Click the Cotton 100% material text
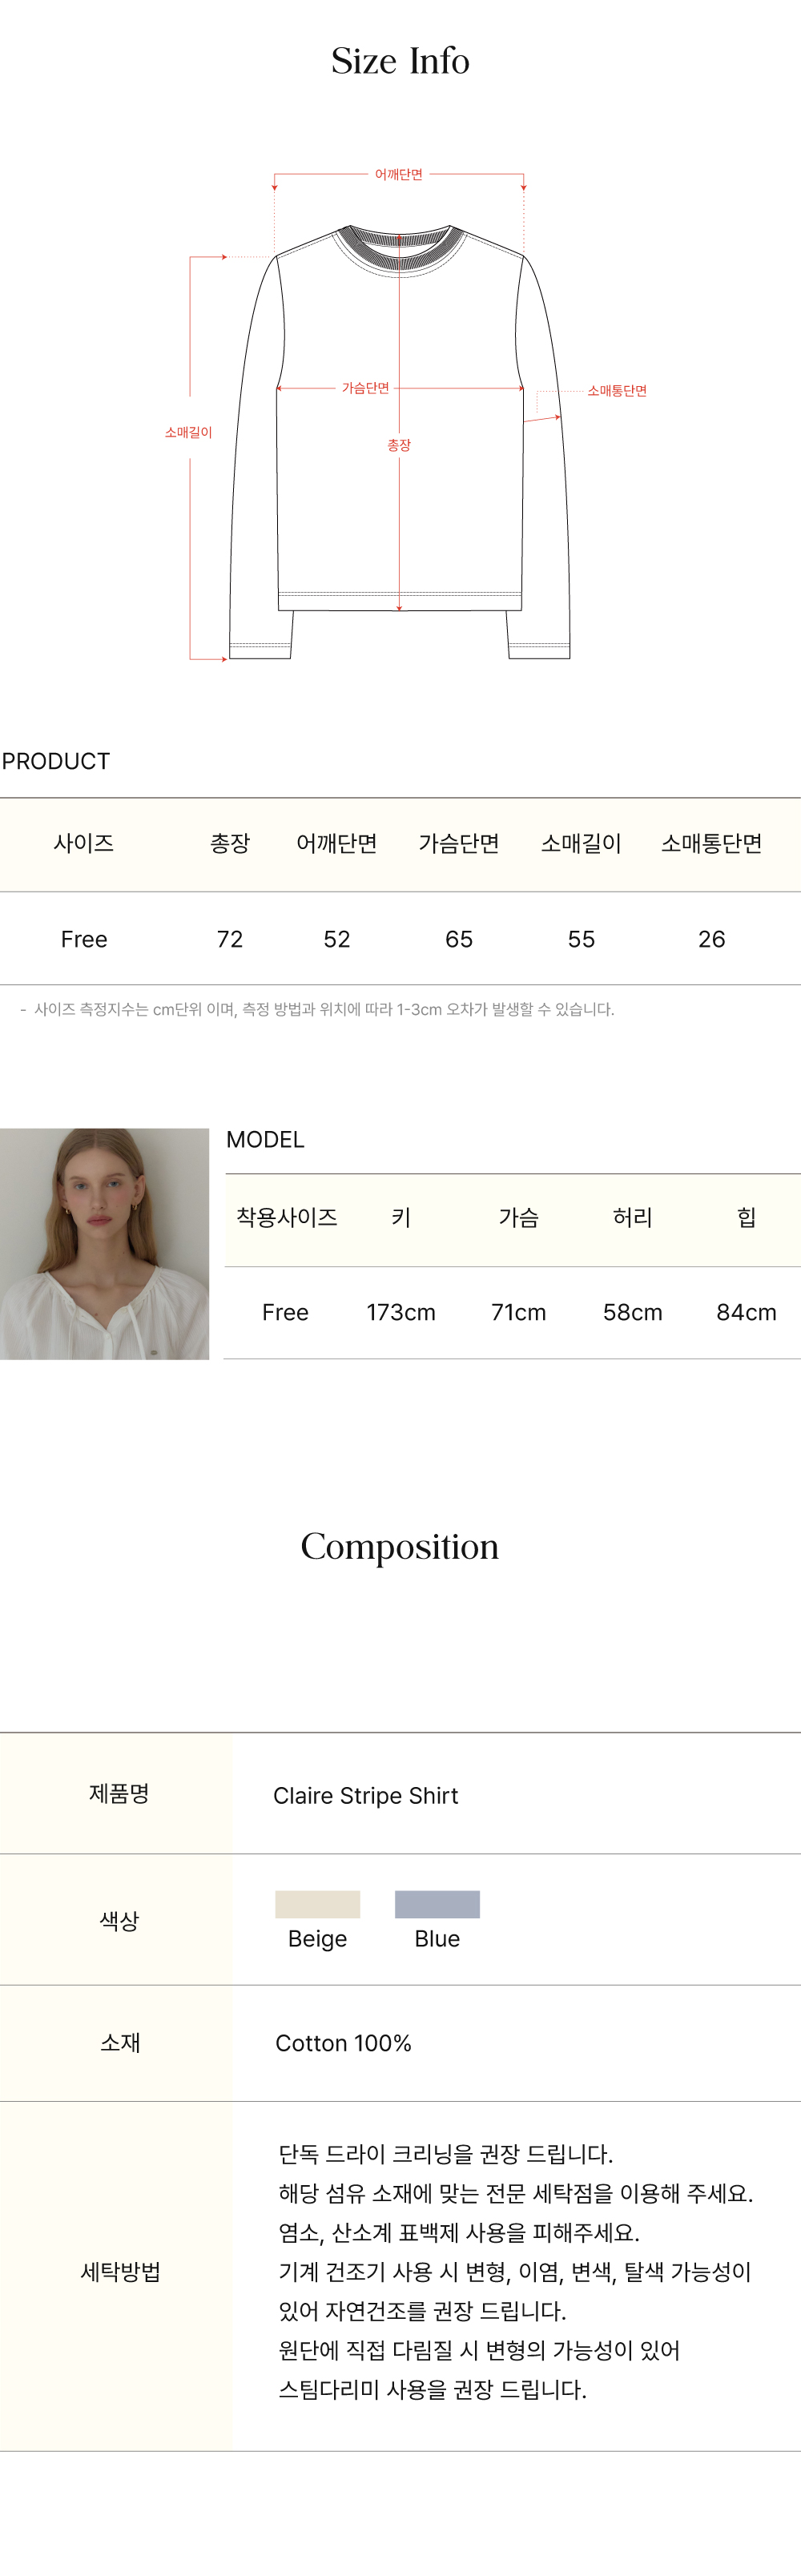This screenshot has height=2576, width=801. click(343, 2043)
